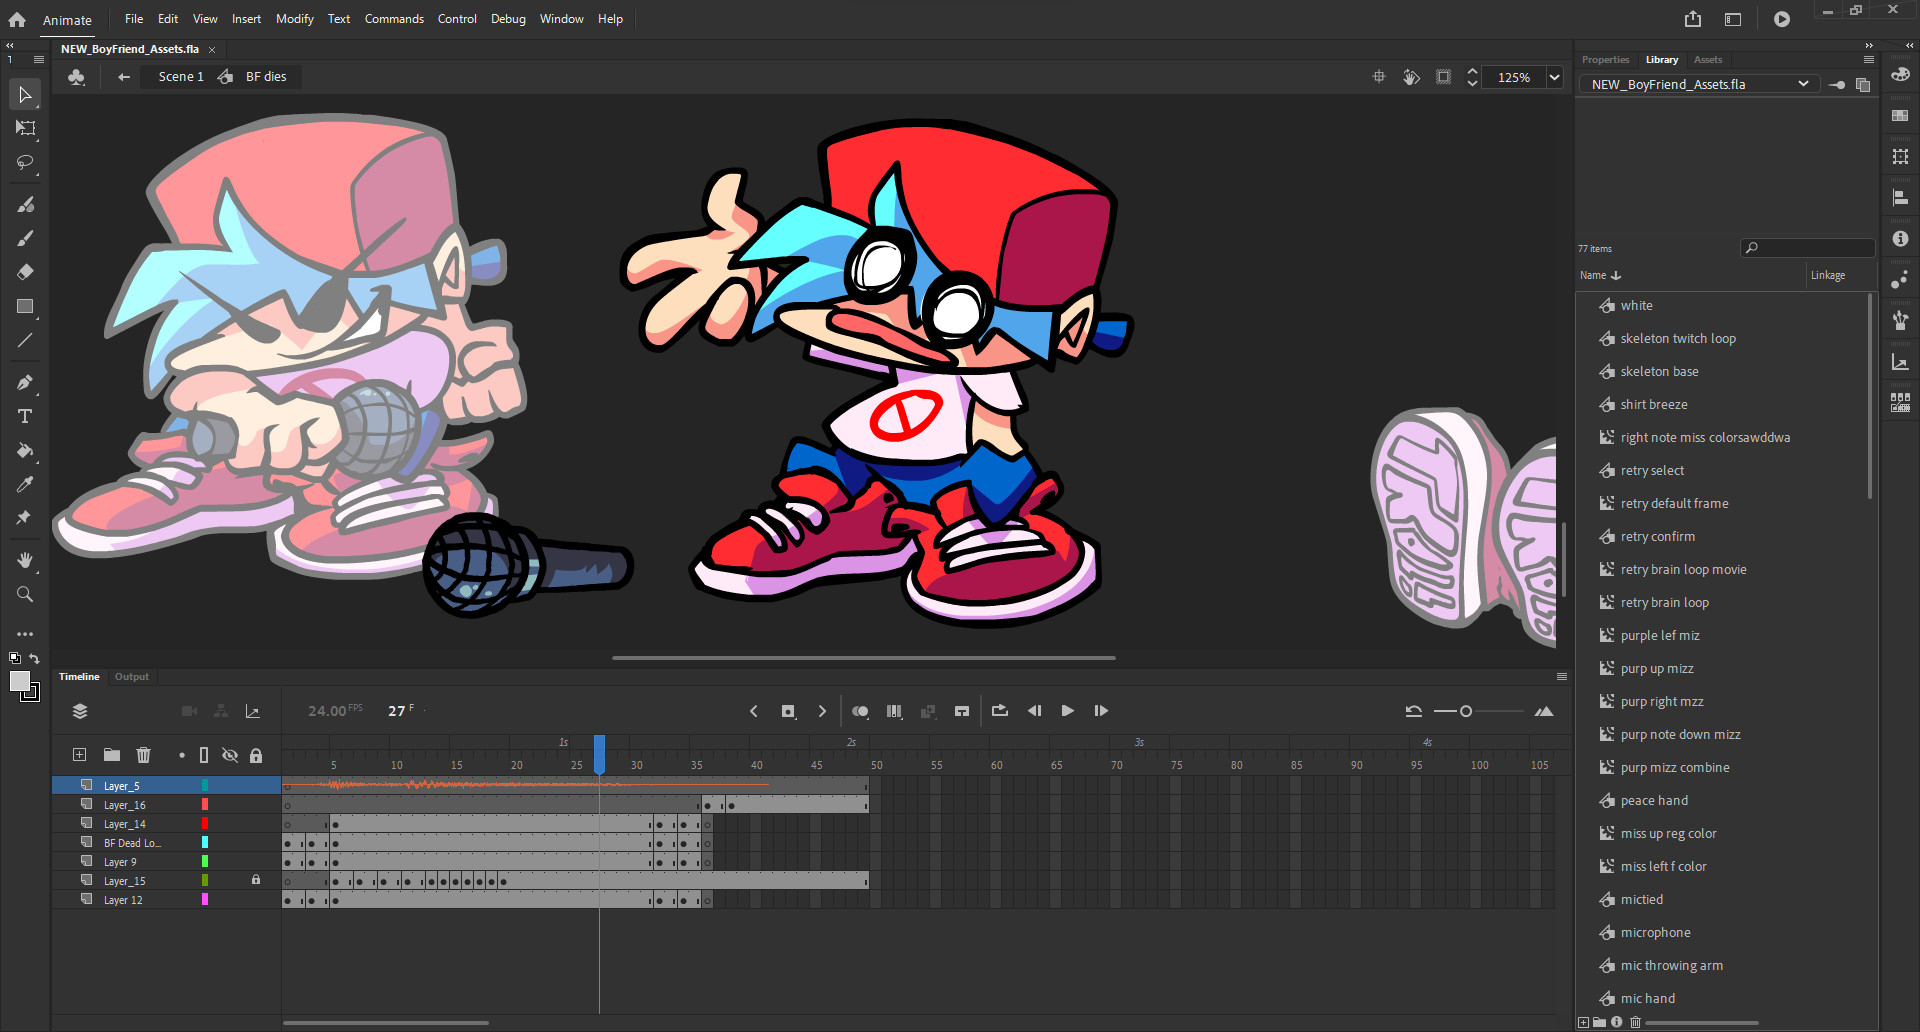Screen dimensions: 1920x1032
Task: Select the Selection tool
Action: pyautogui.click(x=24, y=94)
